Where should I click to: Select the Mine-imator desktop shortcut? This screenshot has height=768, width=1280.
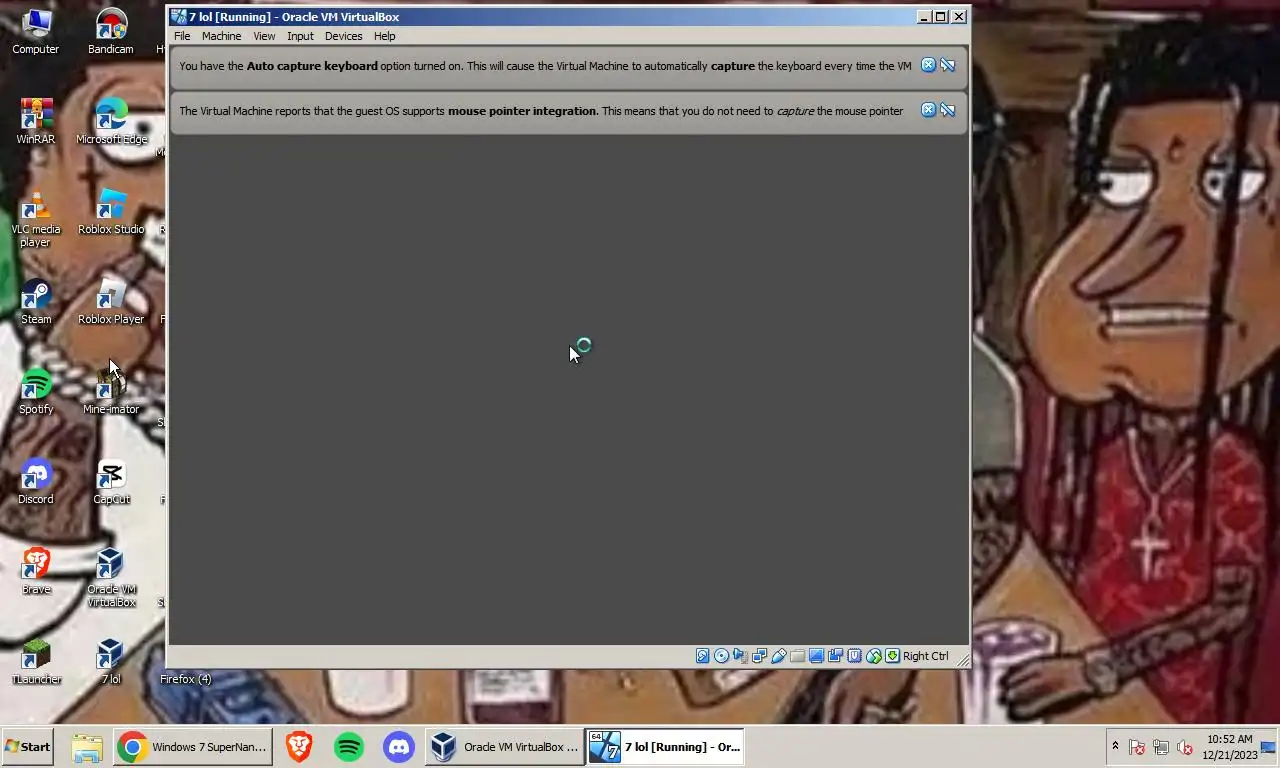pyautogui.click(x=111, y=392)
